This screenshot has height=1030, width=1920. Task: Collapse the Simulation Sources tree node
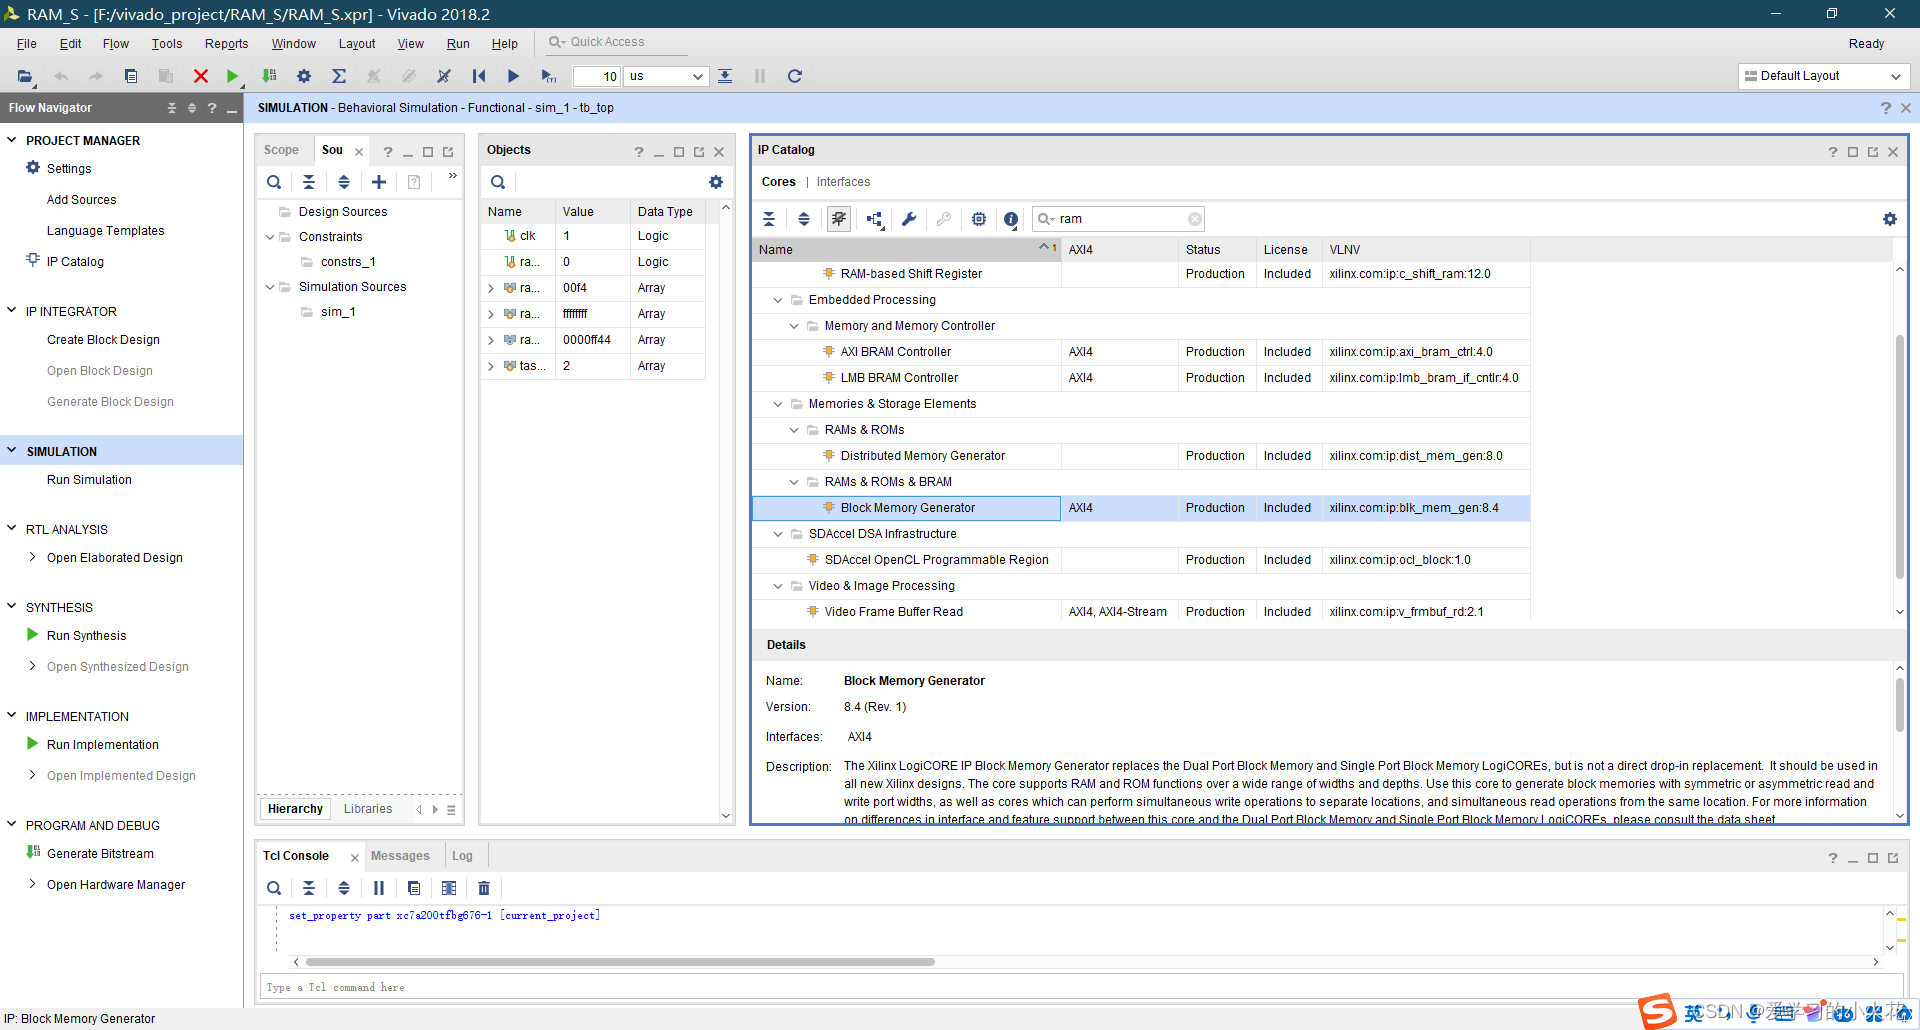tap(270, 287)
